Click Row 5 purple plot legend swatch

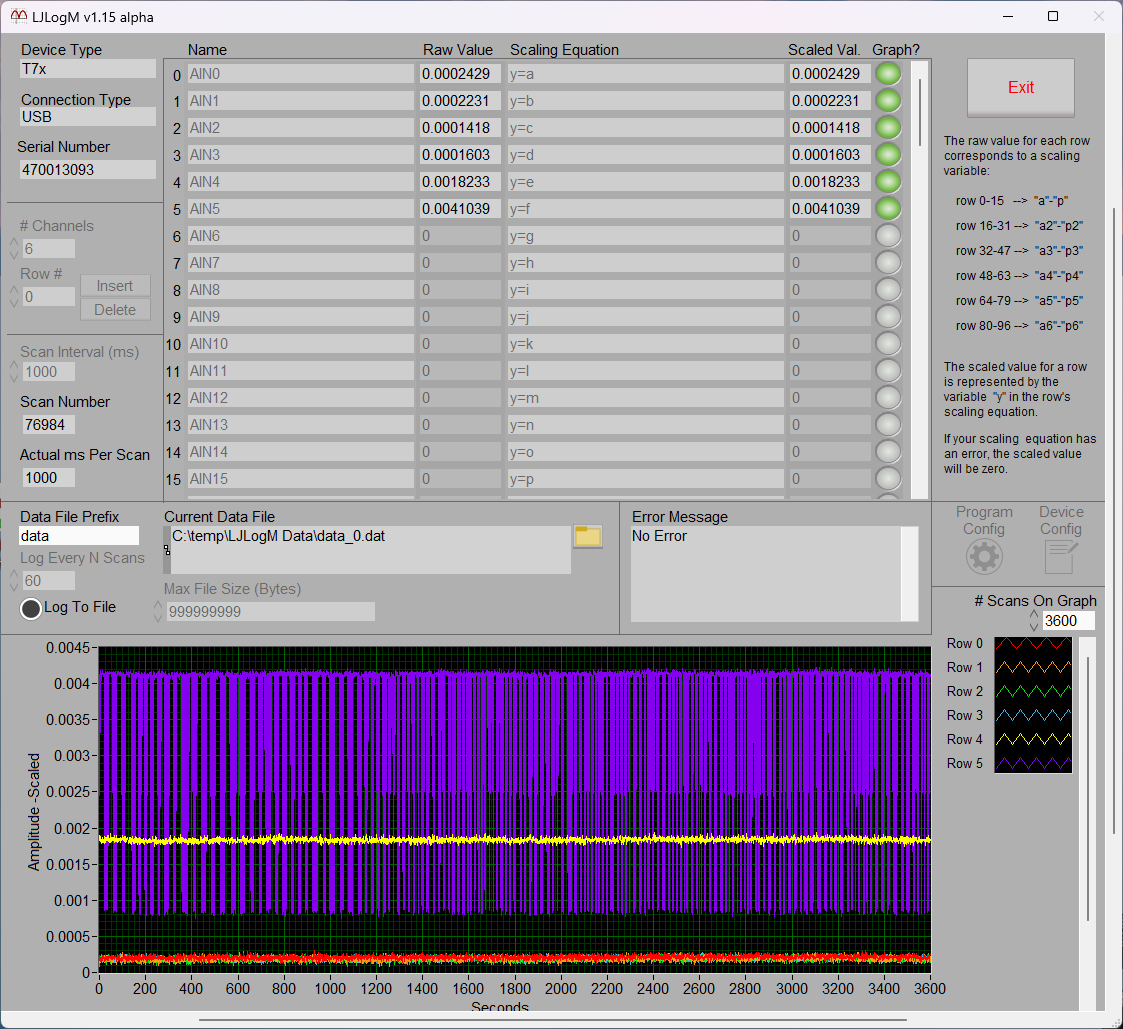1033,764
